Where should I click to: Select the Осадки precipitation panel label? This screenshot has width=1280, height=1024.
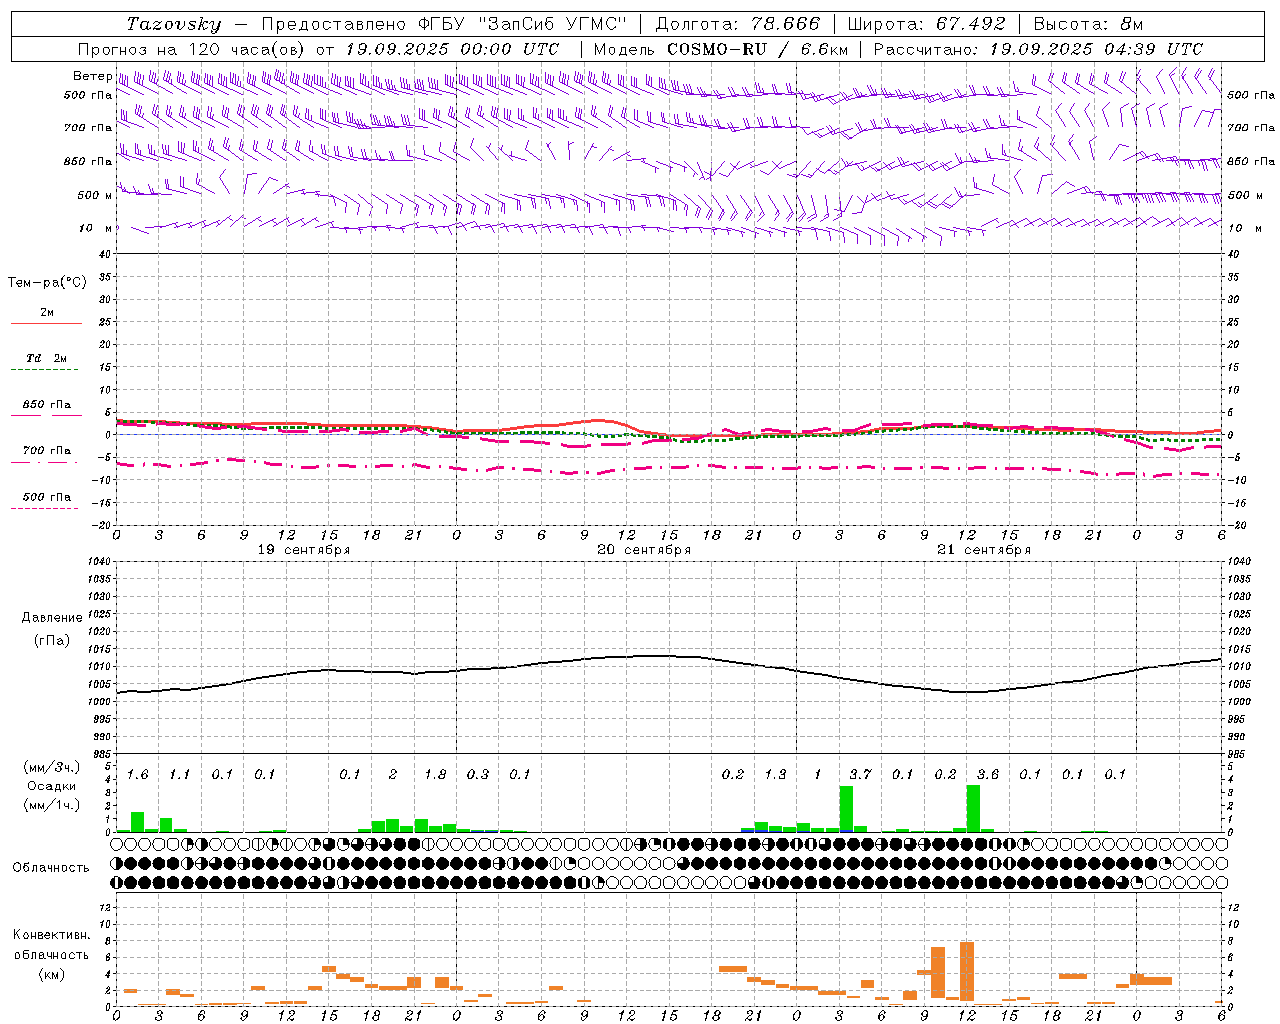pos(52,787)
